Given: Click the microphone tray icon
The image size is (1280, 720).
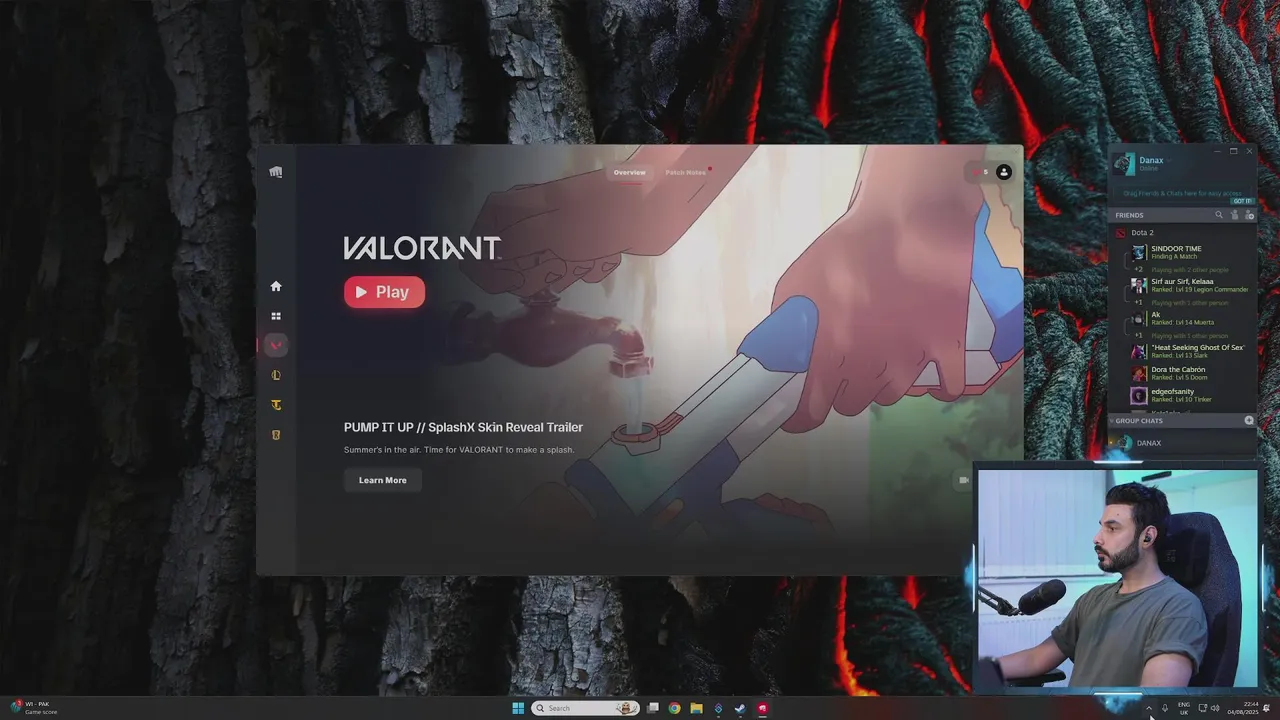Looking at the screenshot, I should (x=1165, y=708).
